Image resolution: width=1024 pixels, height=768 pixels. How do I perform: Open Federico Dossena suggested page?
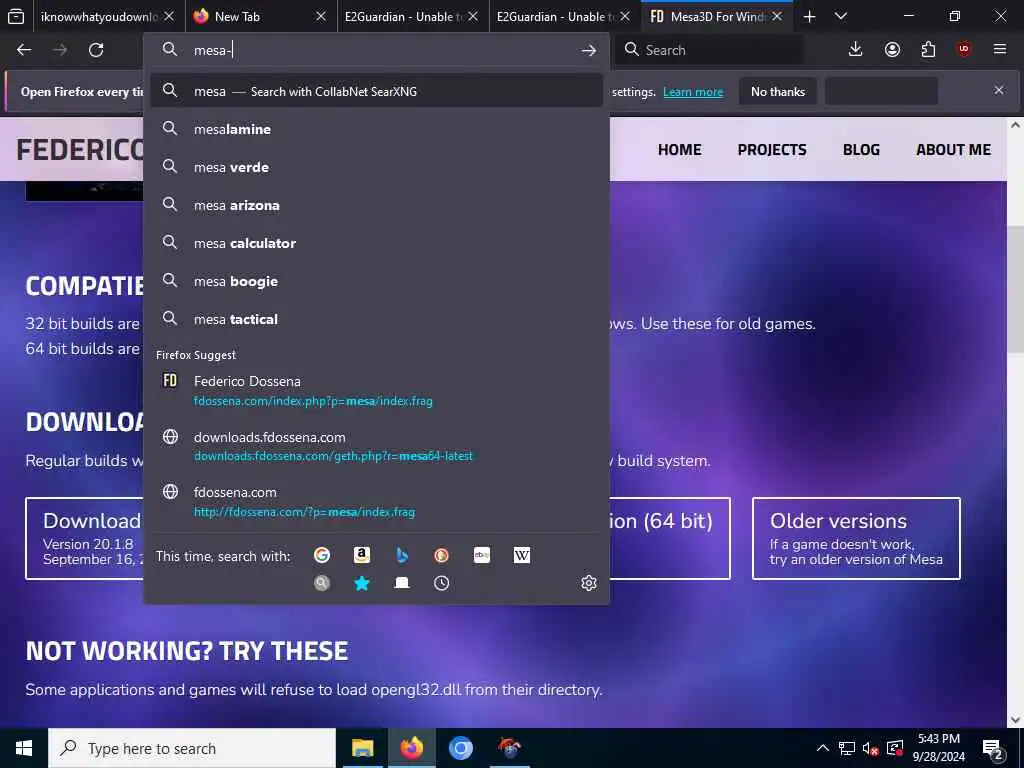point(376,391)
